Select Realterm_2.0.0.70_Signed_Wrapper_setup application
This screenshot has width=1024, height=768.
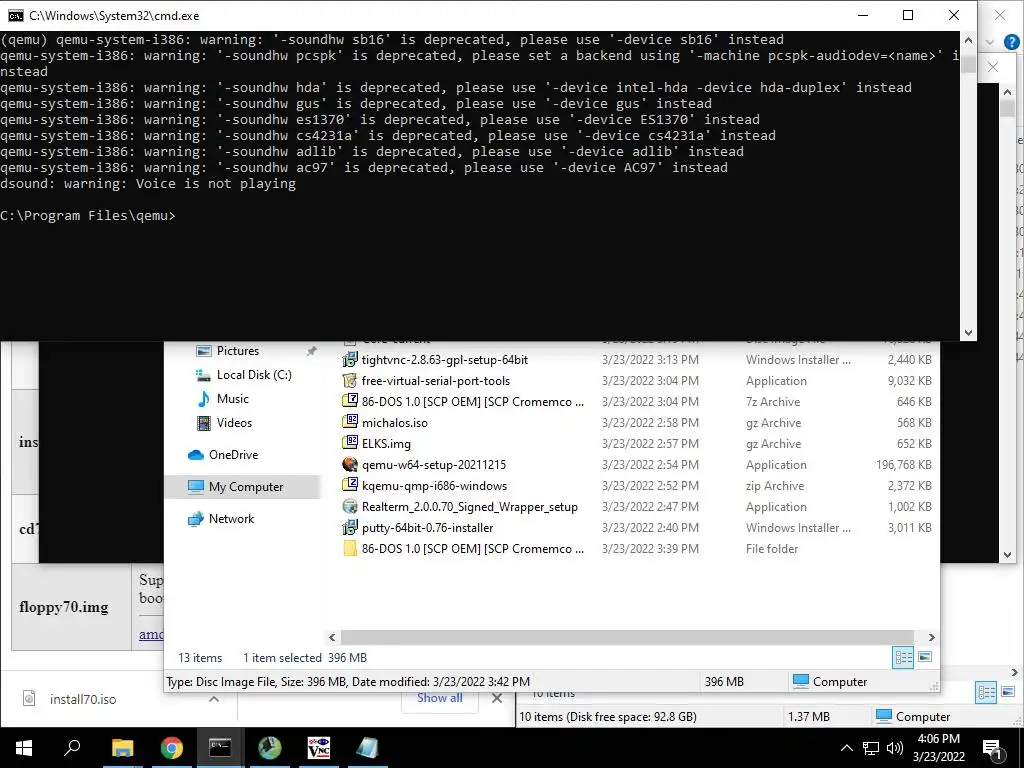(460, 506)
